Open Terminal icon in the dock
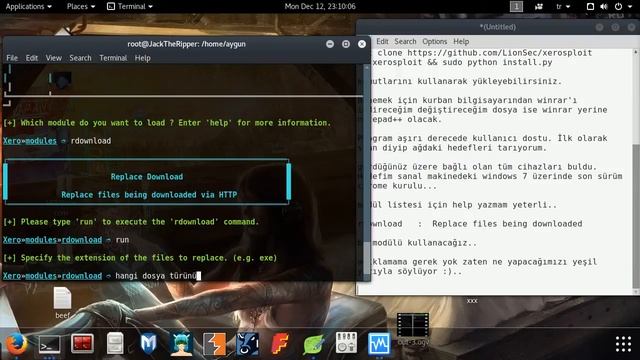The width and height of the screenshot is (640, 360). pyautogui.click(x=49, y=344)
